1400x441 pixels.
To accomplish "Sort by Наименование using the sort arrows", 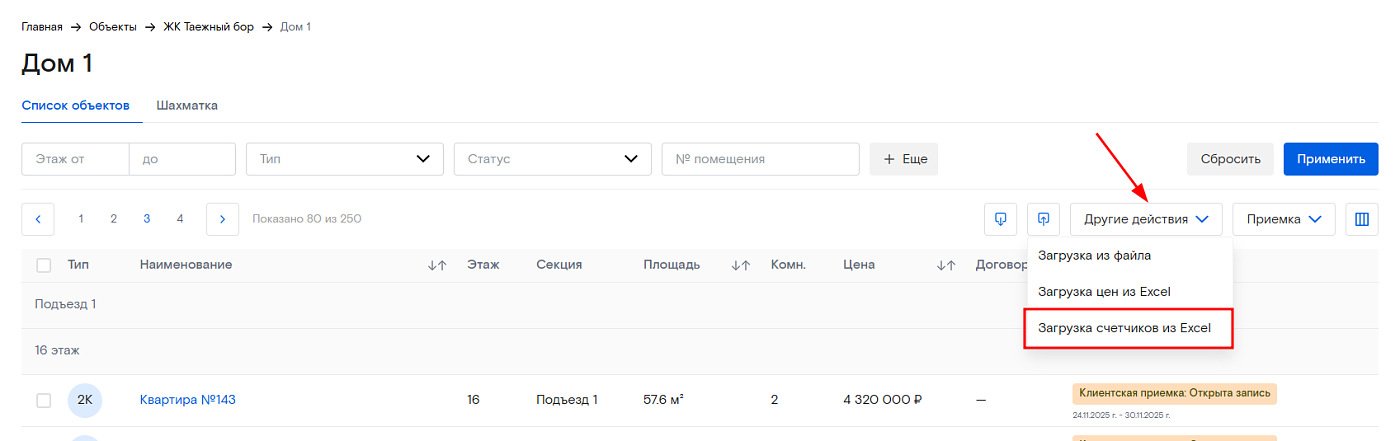I will (437, 265).
